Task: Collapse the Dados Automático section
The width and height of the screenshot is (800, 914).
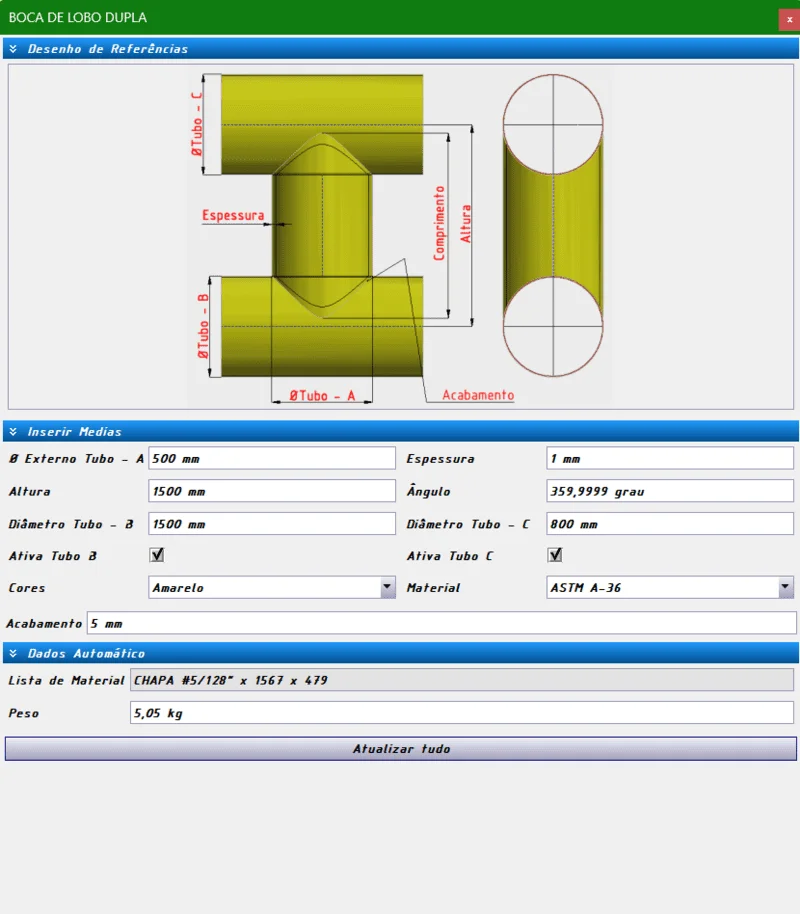Action: pos(13,653)
